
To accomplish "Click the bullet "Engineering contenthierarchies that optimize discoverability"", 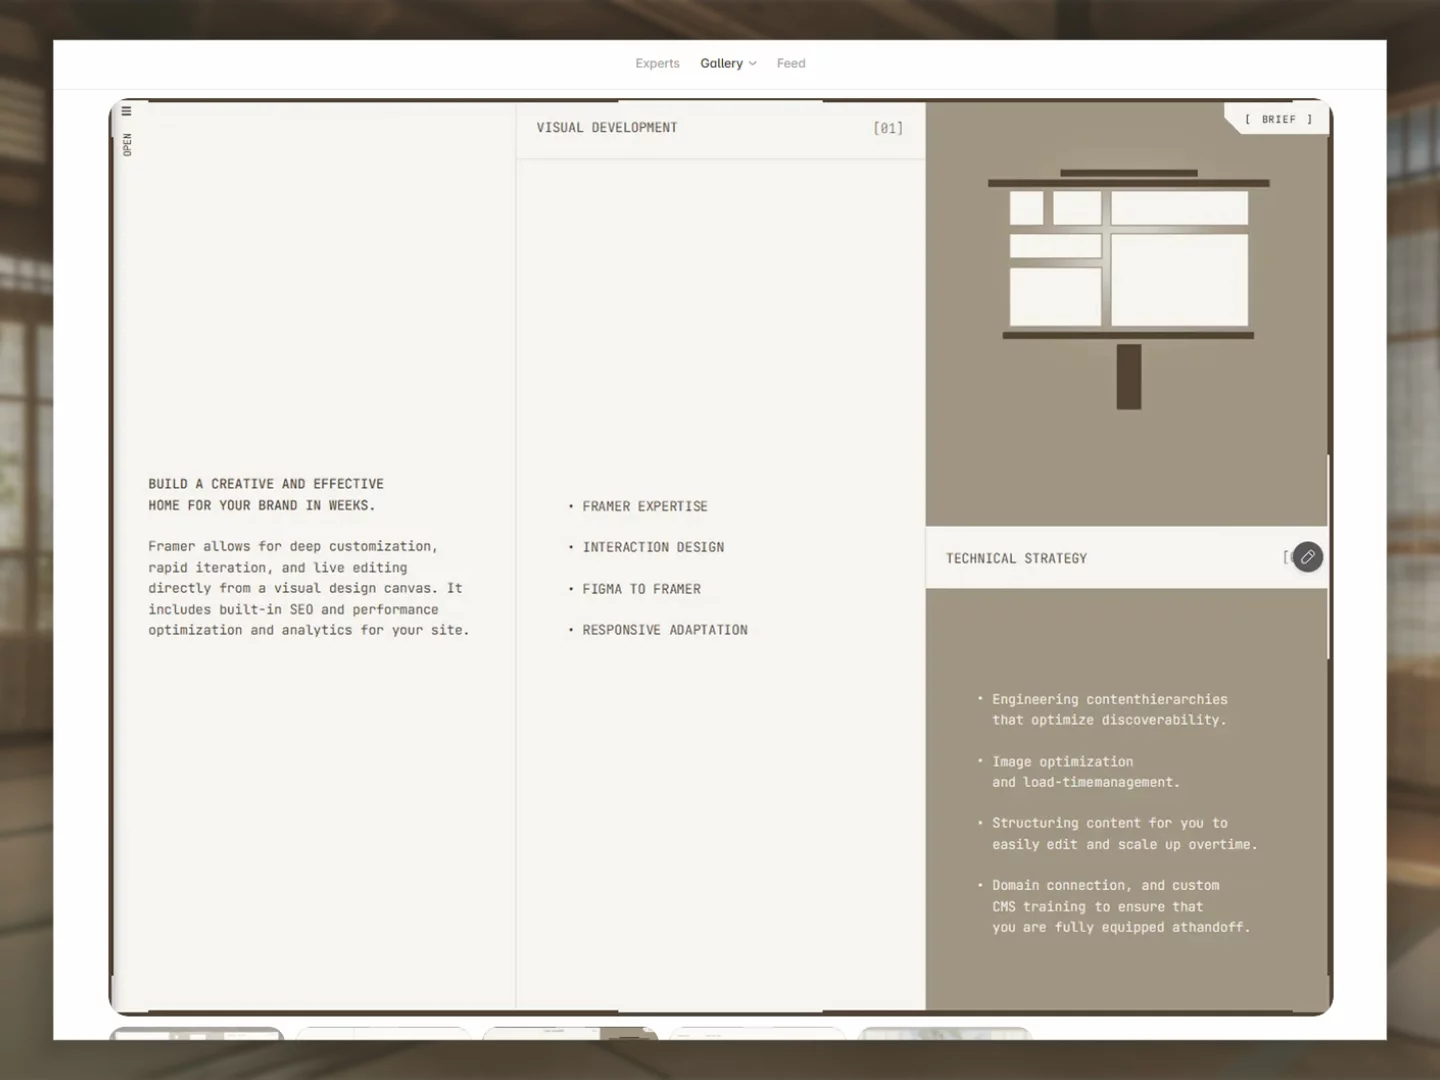I will (1110, 709).
